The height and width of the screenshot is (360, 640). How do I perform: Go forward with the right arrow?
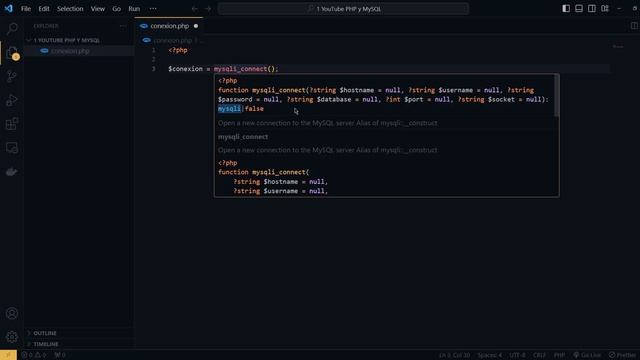208,9
